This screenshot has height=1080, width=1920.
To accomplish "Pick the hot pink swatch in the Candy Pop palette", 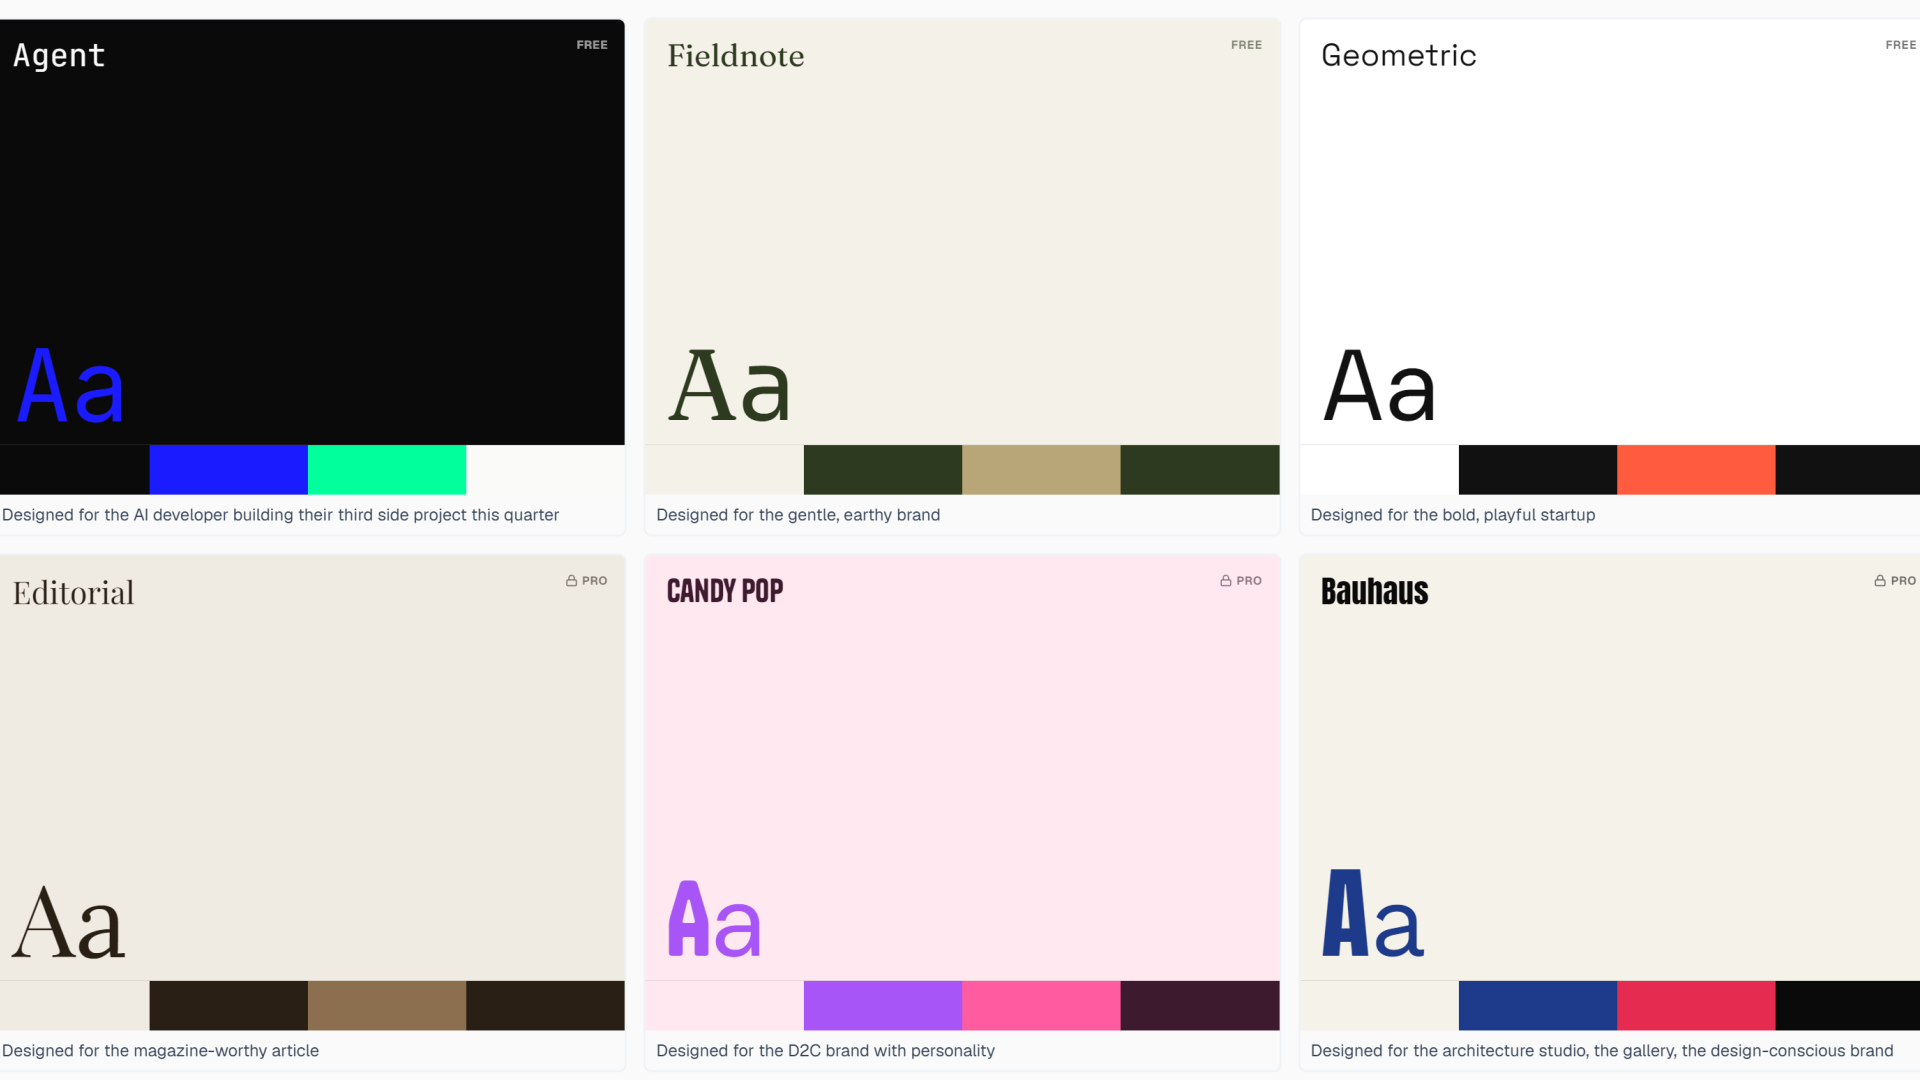I will point(1041,1006).
